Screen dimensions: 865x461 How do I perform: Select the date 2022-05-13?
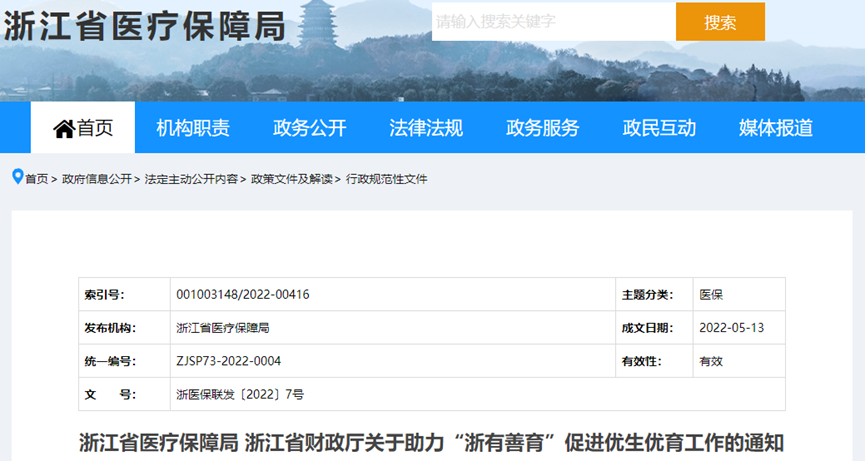click(731, 328)
